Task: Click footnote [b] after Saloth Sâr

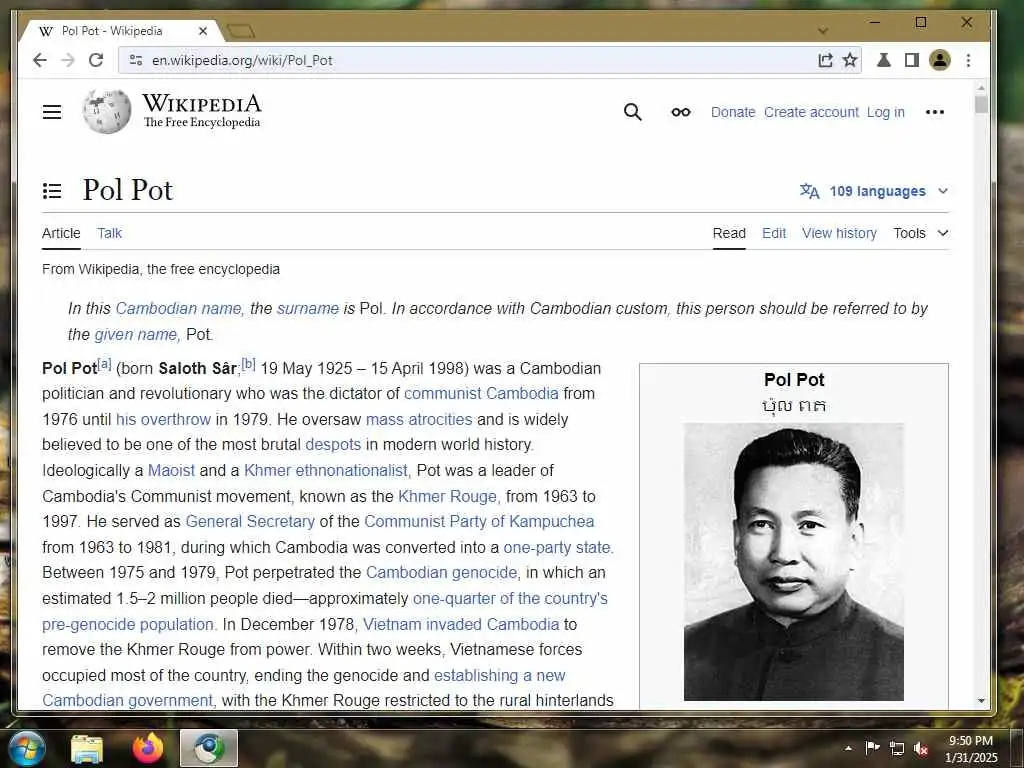Action: (249, 364)
